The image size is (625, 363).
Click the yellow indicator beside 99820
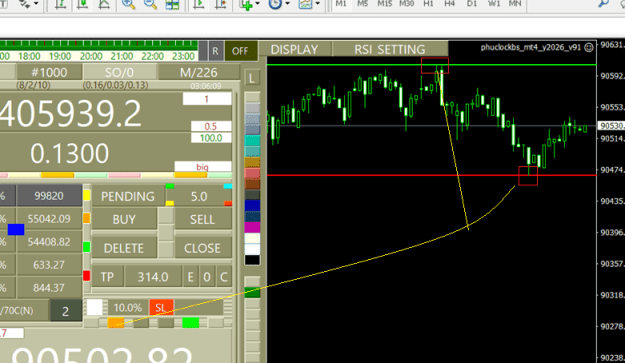coord(86,195)
